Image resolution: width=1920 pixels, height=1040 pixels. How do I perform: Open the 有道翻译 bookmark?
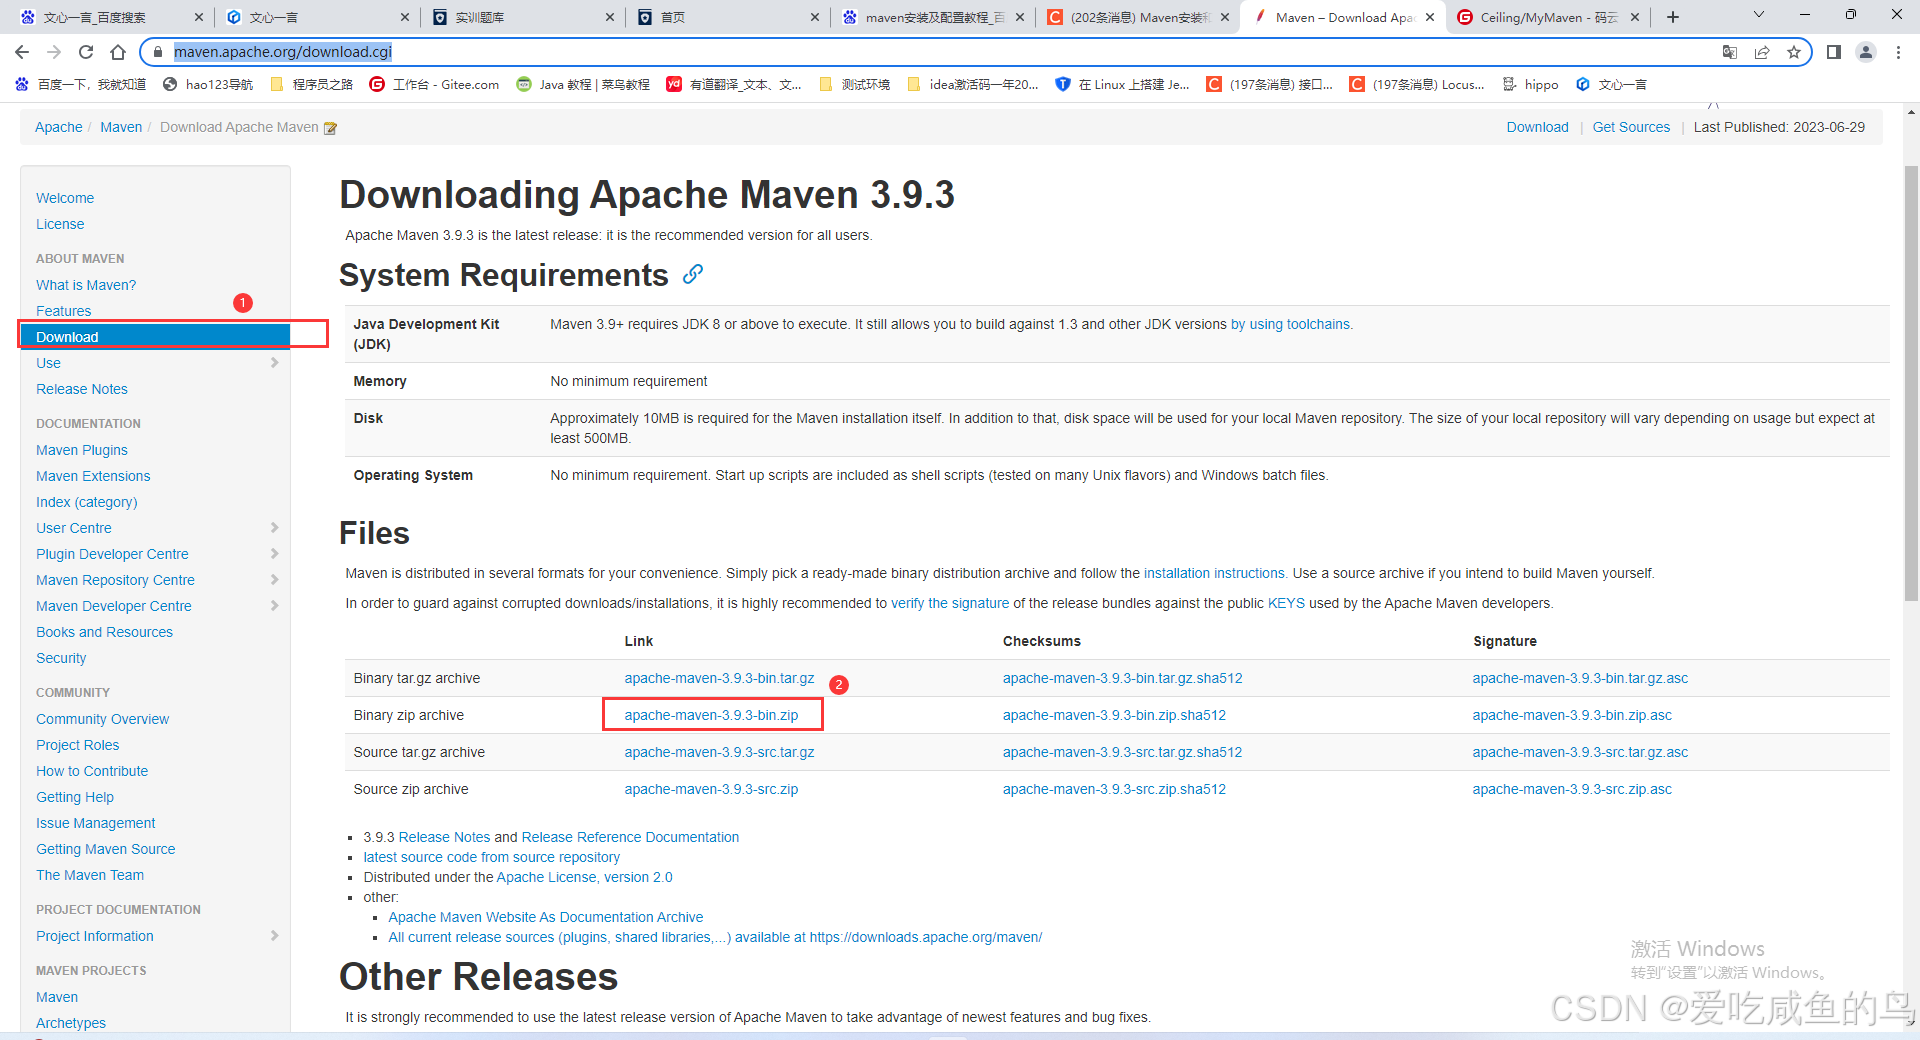click(734, 85)
